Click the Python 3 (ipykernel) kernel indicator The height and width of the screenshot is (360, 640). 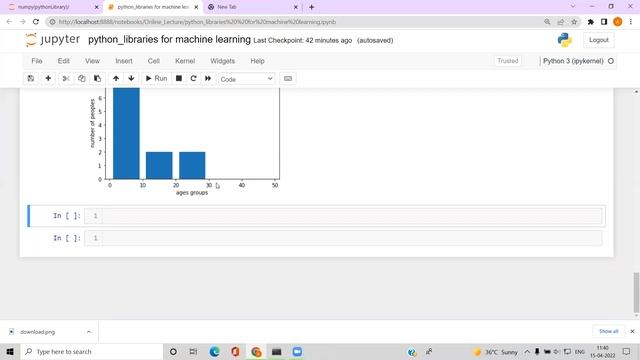573,61
